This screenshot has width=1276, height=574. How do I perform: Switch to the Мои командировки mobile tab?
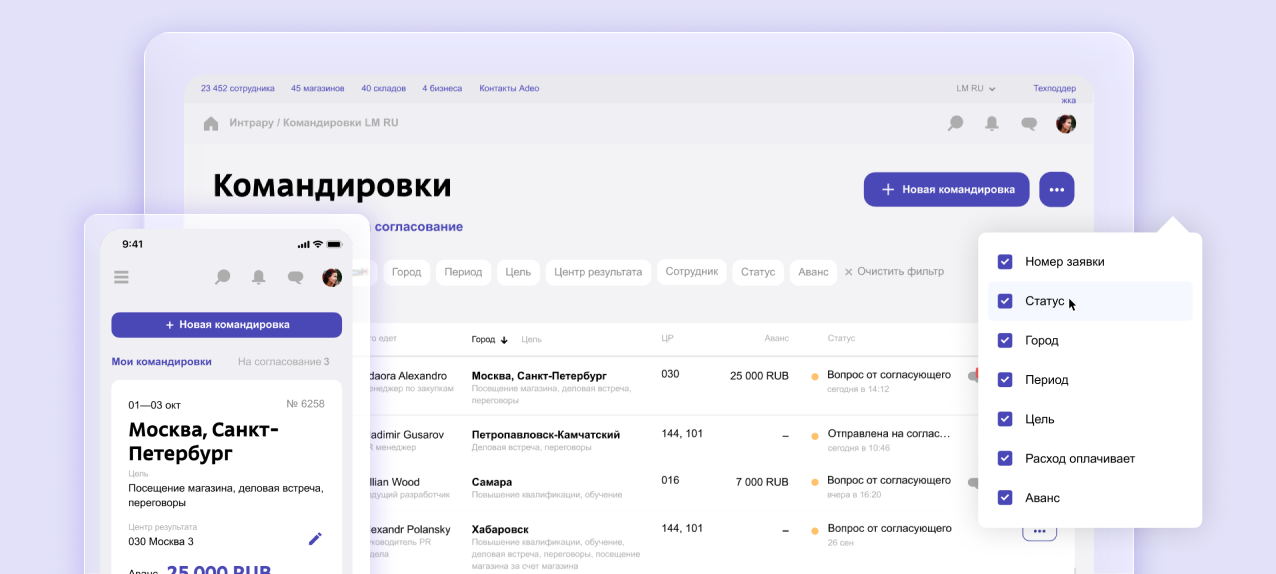click(x=161, y=362)
